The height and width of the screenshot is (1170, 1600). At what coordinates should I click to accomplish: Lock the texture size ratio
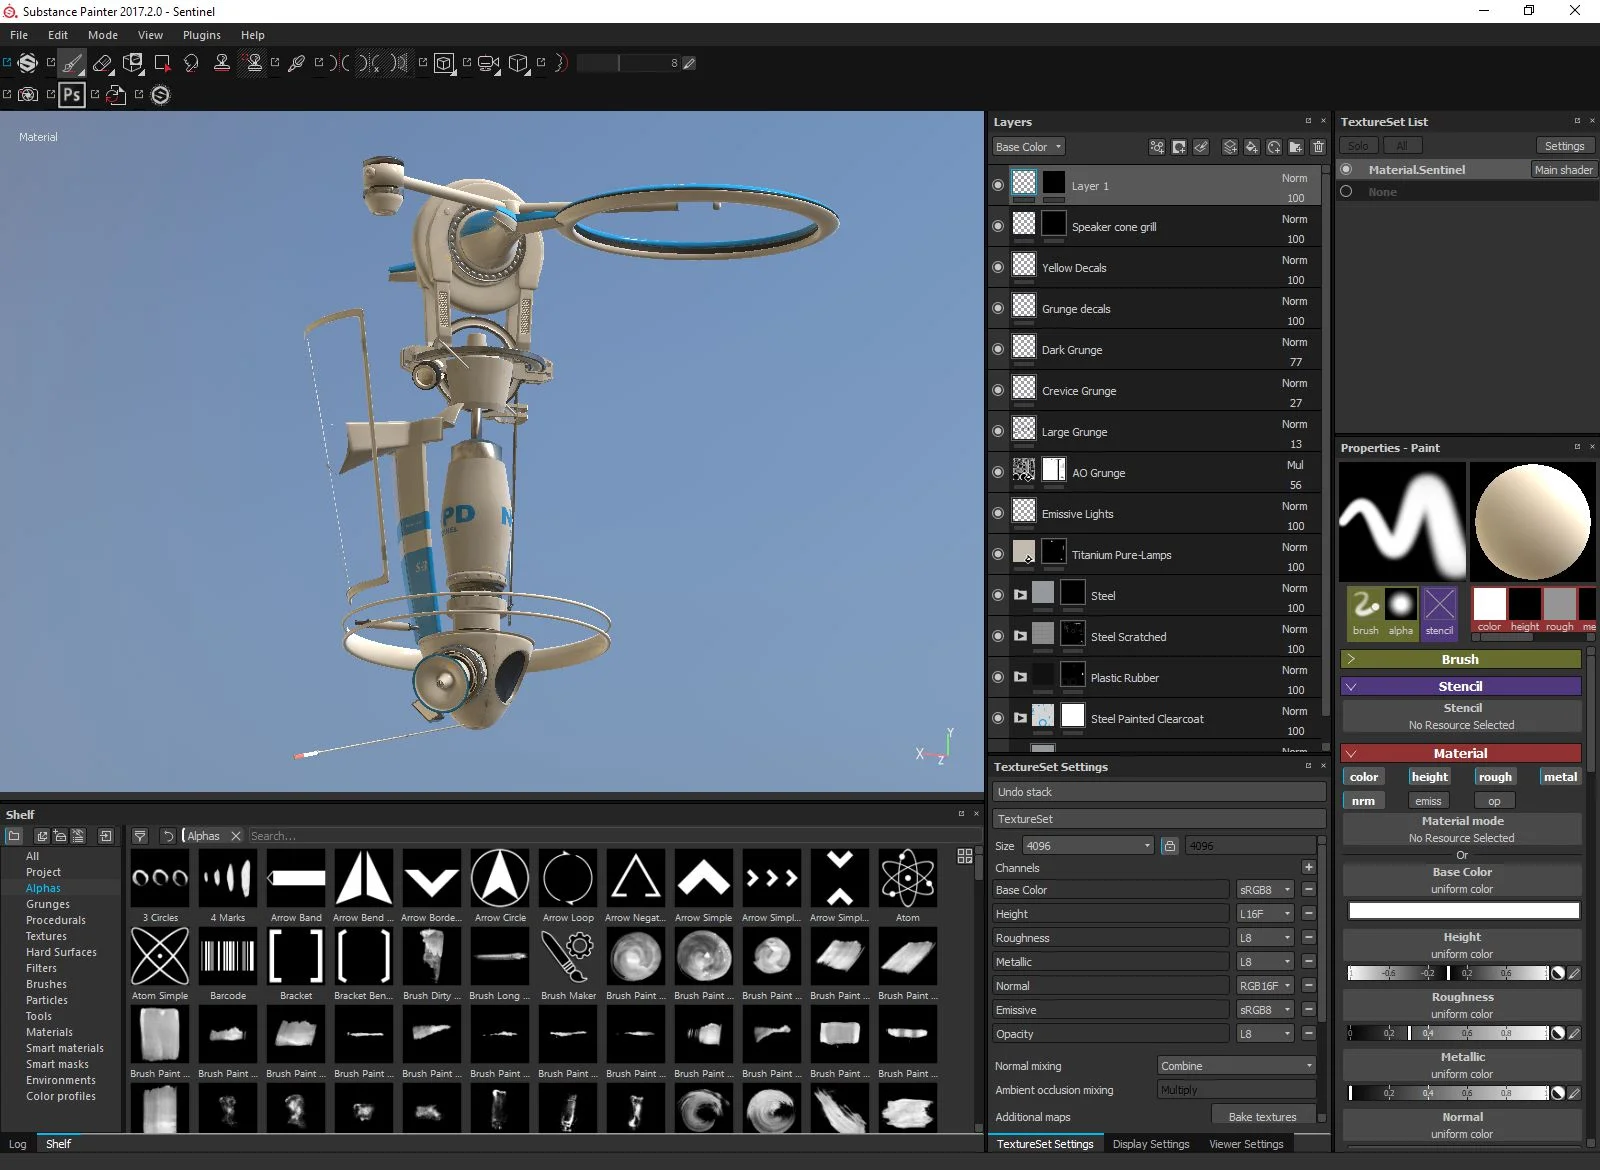tap(1169, 846)
